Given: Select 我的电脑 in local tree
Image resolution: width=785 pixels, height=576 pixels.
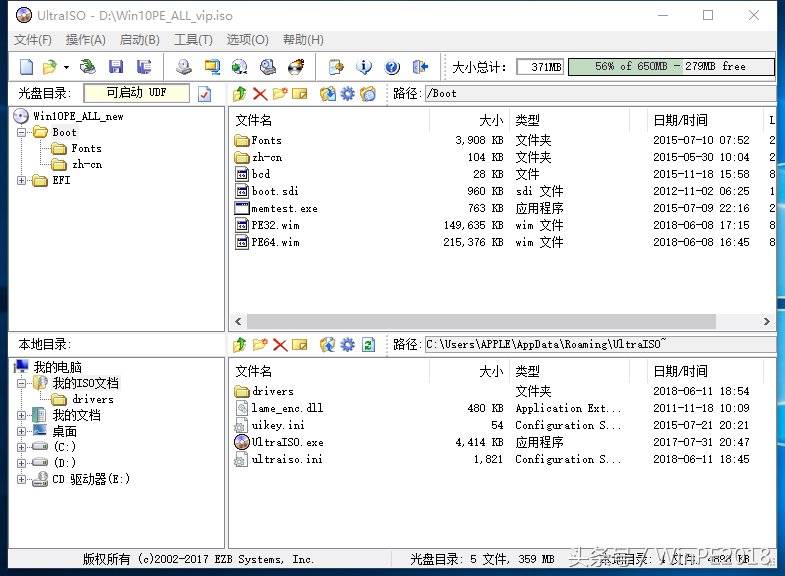Looking at the screenshot, I should pos(57,367).
